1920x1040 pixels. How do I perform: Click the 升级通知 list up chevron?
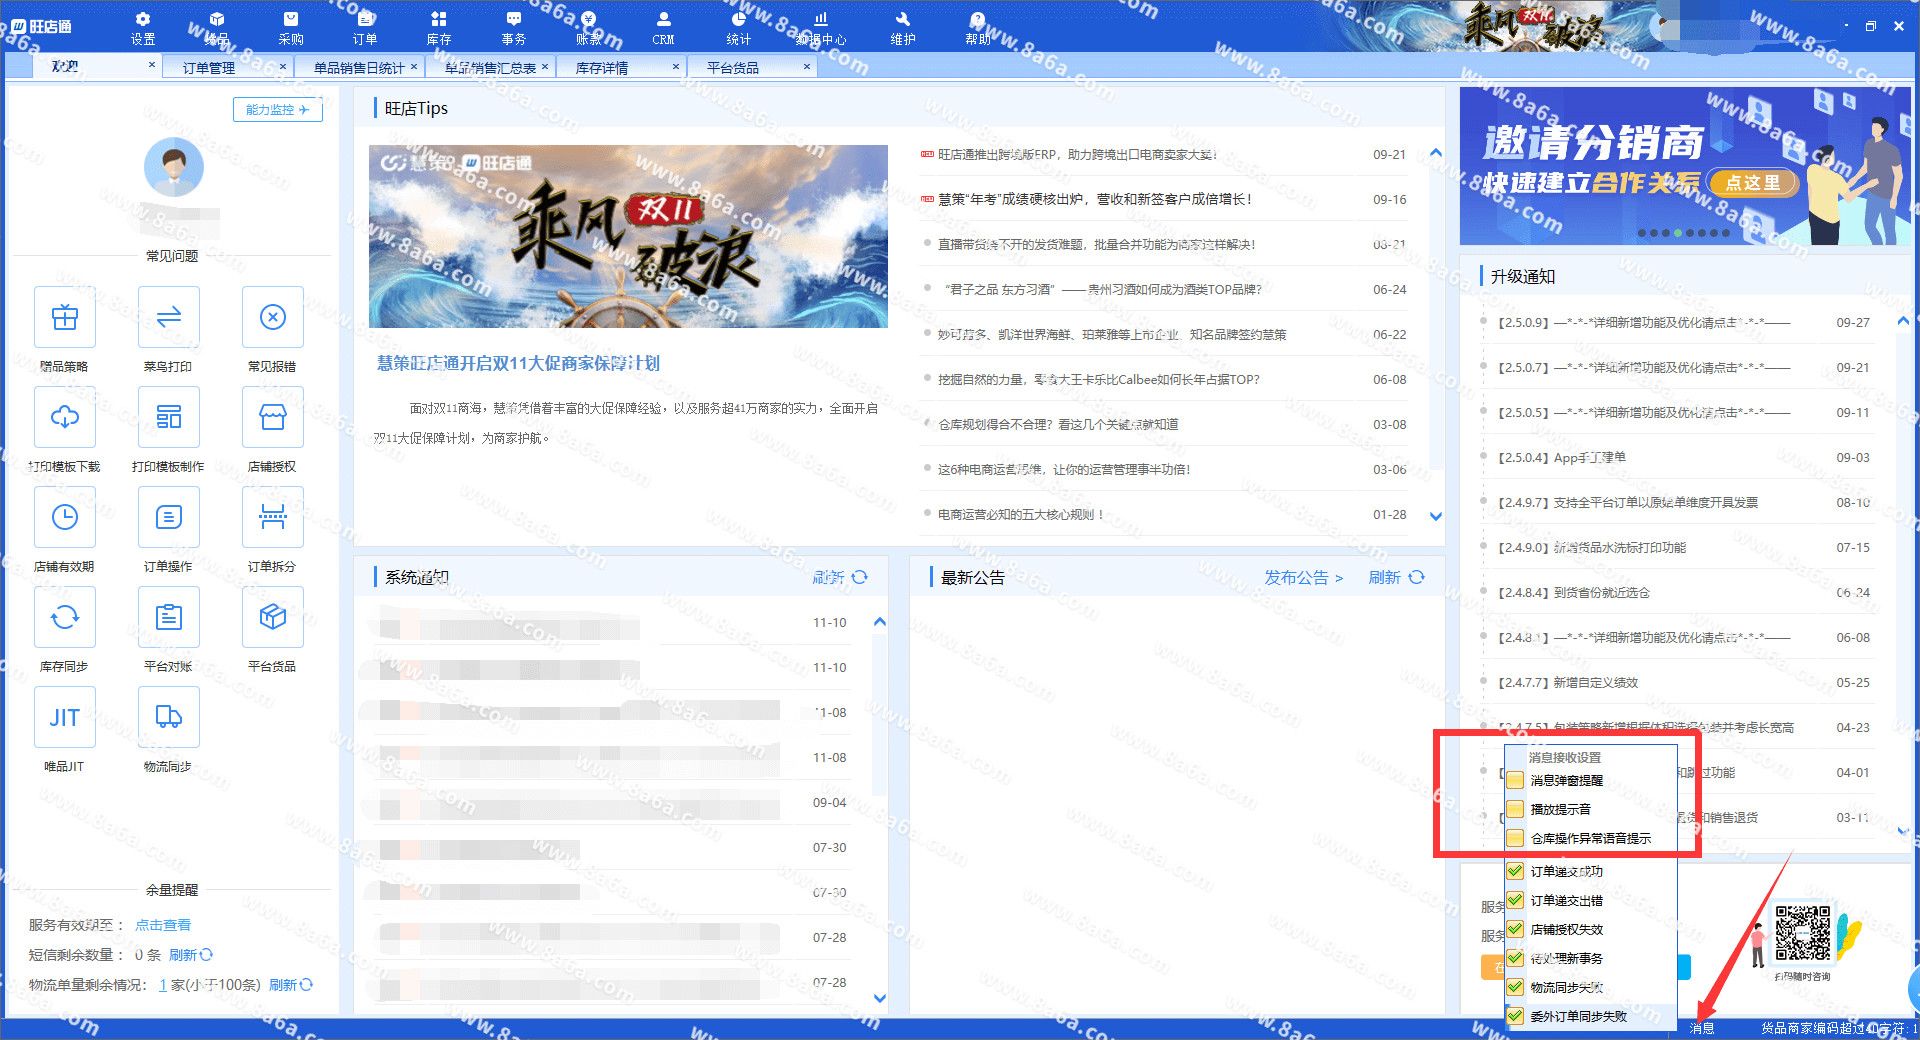point(1903,321)
